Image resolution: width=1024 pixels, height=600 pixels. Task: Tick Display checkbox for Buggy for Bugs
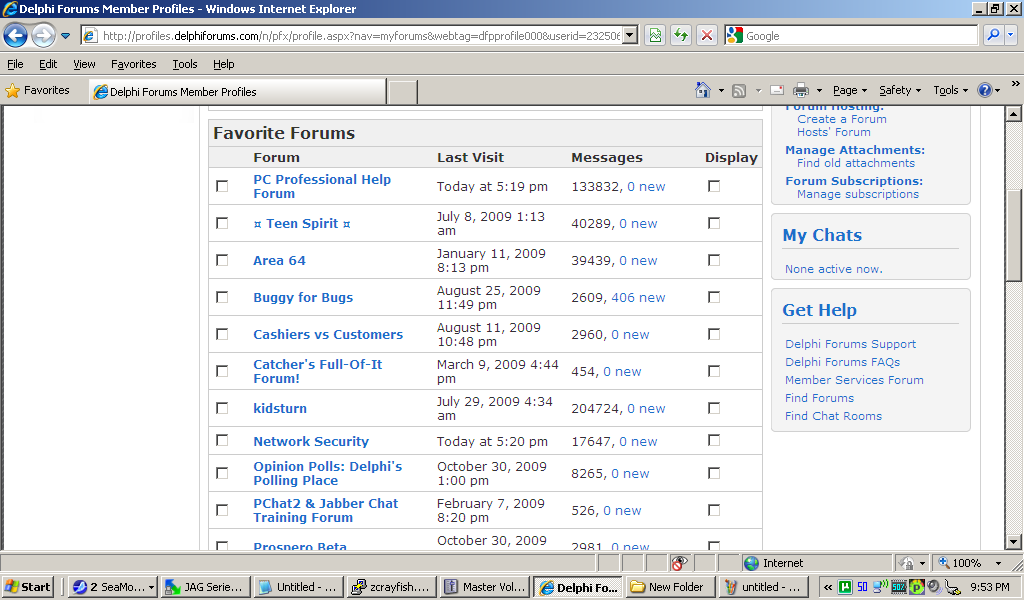coord(714,297)
